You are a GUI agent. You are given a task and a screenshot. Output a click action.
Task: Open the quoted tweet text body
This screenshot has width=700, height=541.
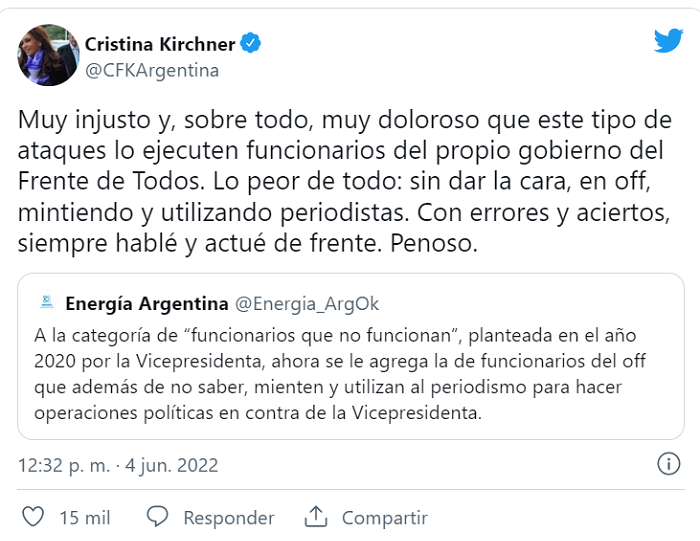point(340,374)
